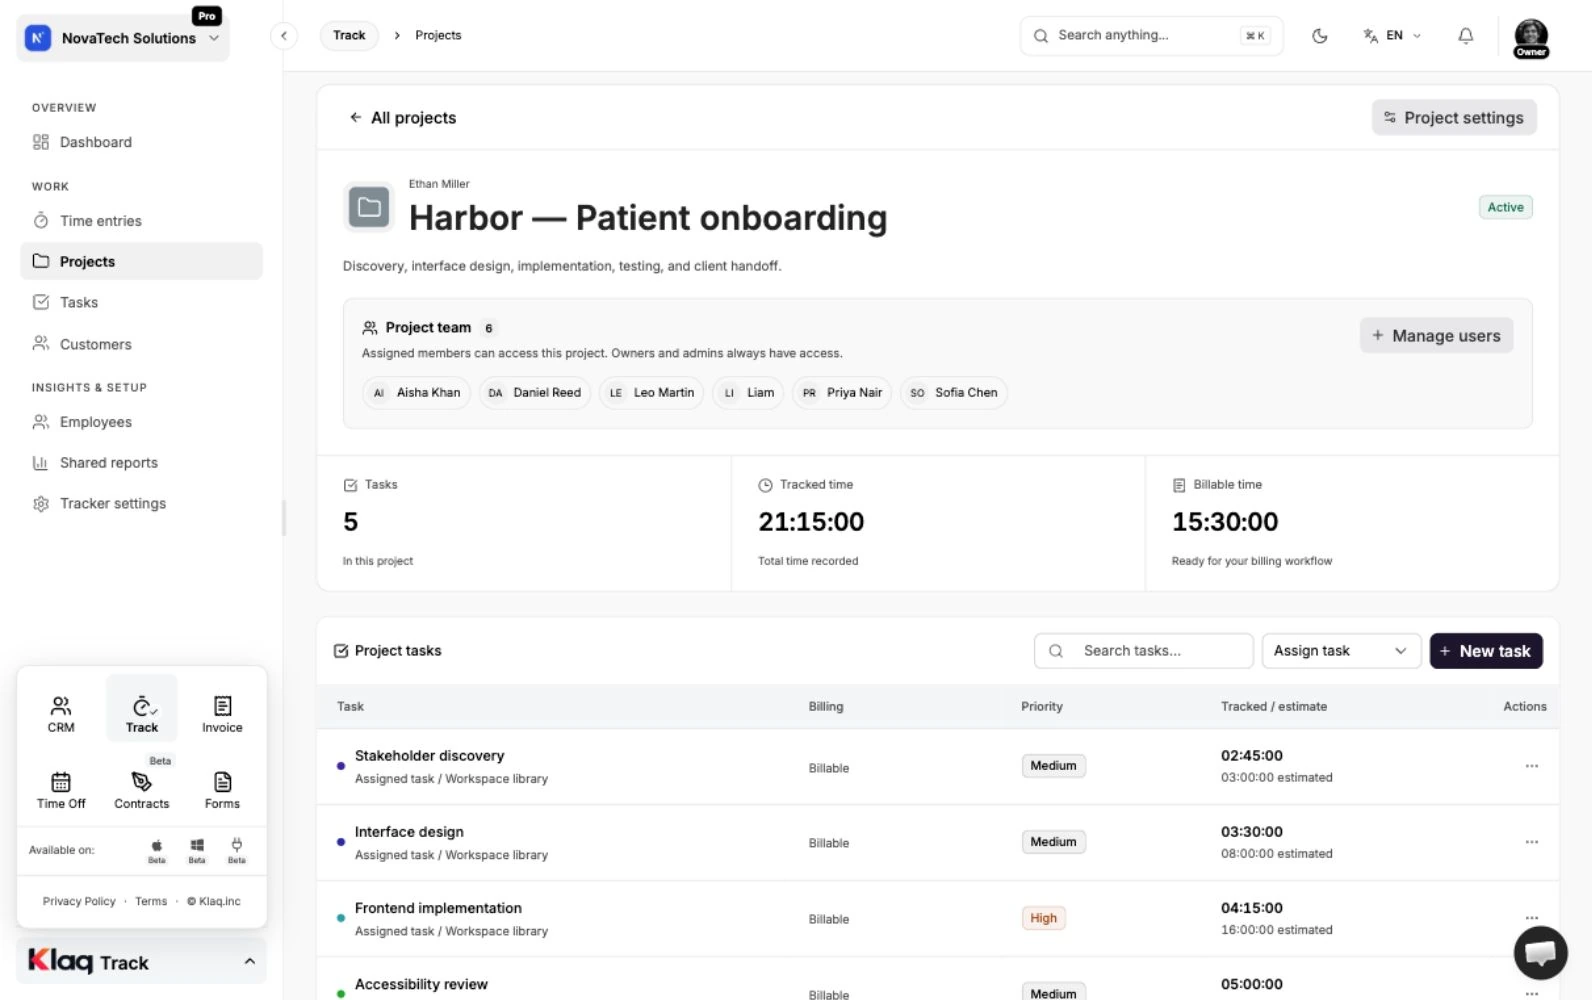Viewport: 1592px width, 1000px height.
Task: Open the Assign task dropdown
Action: (x=1341, y=651)
